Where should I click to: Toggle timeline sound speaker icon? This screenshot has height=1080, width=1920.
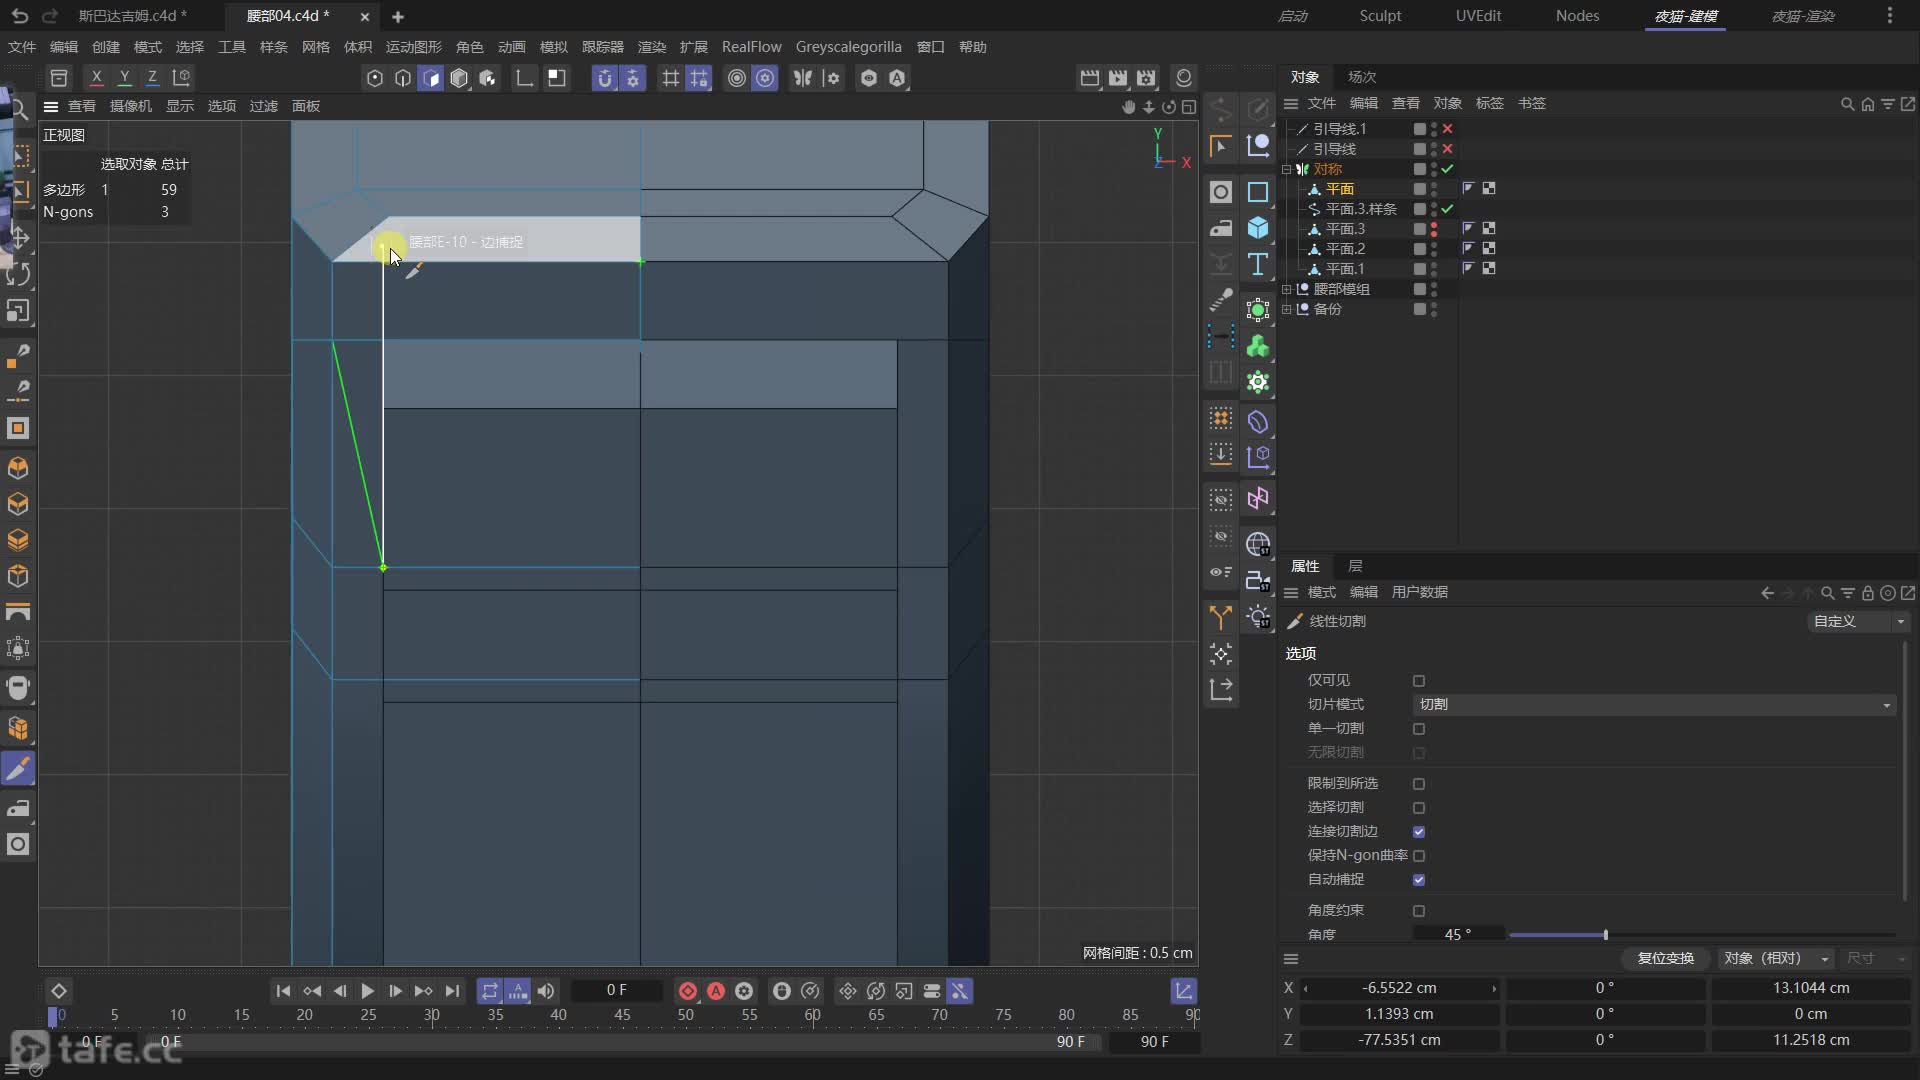click(x=545, y=991)
